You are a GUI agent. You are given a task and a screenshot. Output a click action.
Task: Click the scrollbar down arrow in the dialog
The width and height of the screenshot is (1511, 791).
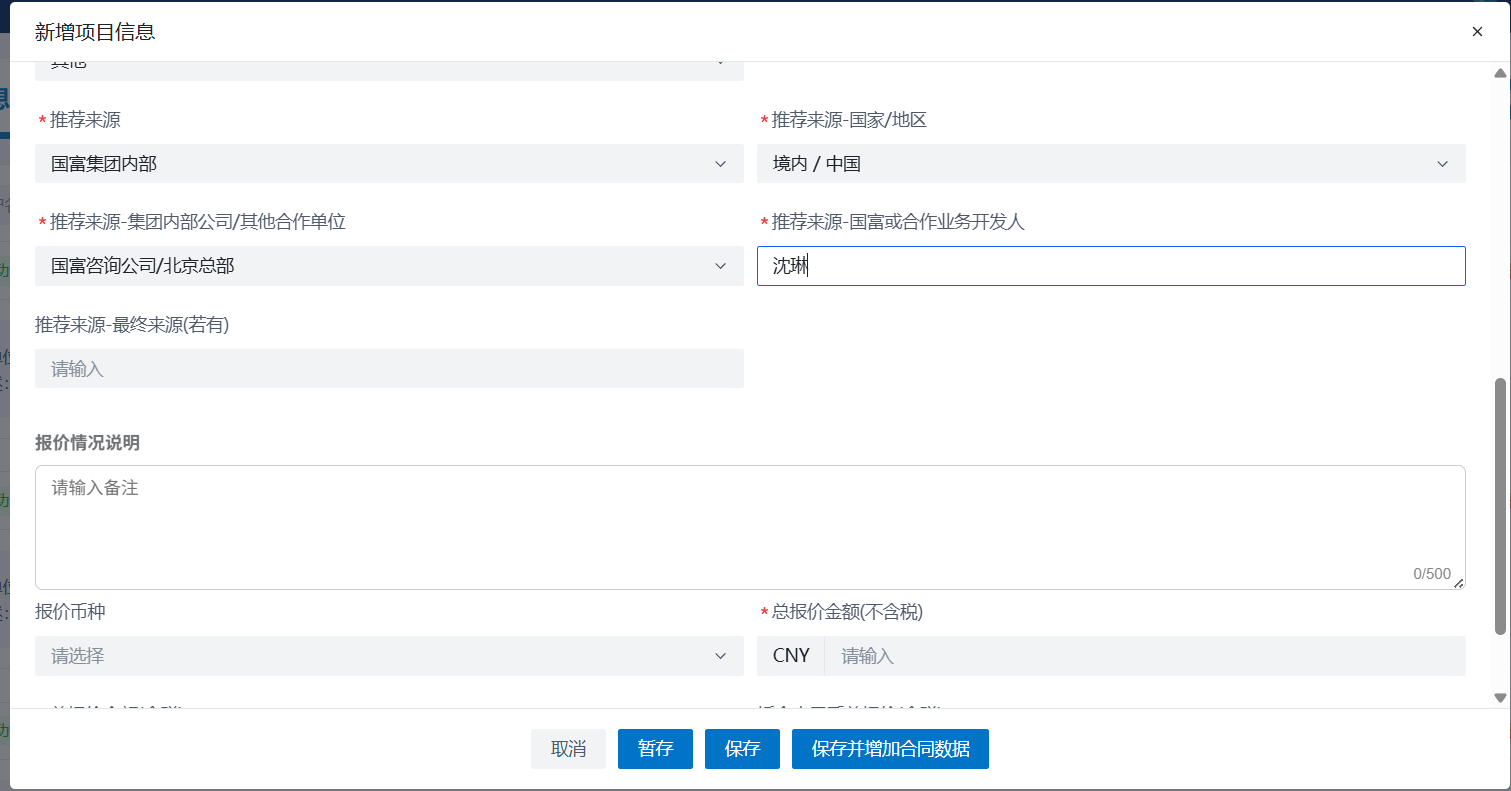(1499, 697)
